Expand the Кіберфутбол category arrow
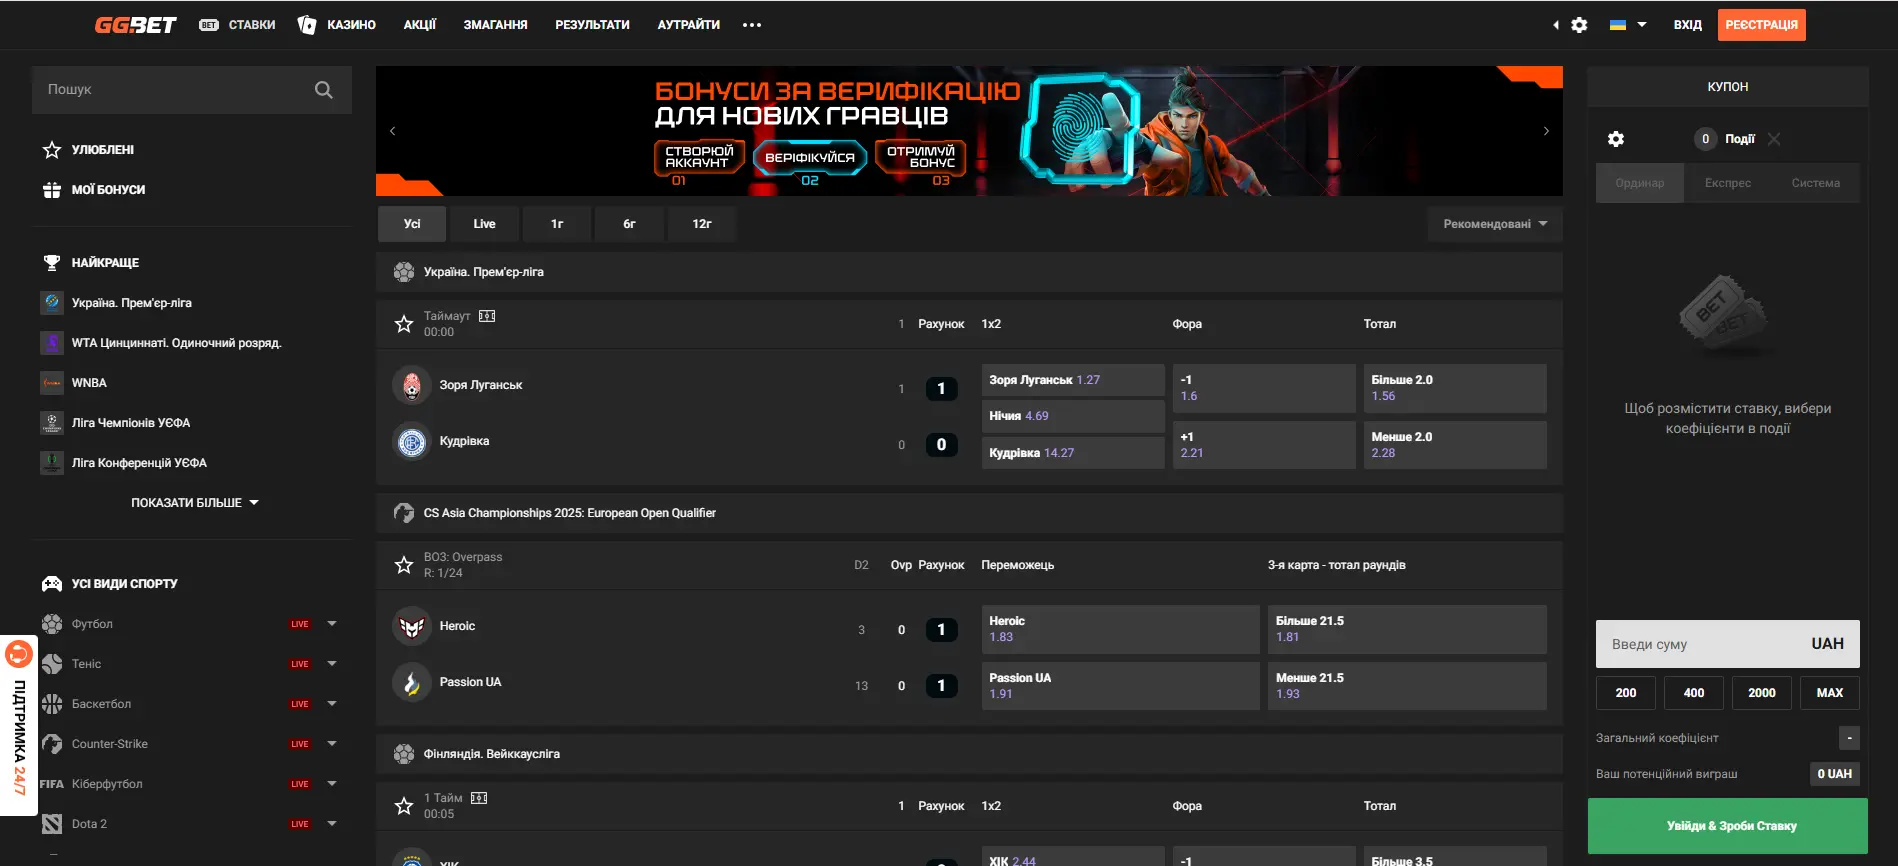The height and width of the screenshot is (866, 1898). point(332,784)
